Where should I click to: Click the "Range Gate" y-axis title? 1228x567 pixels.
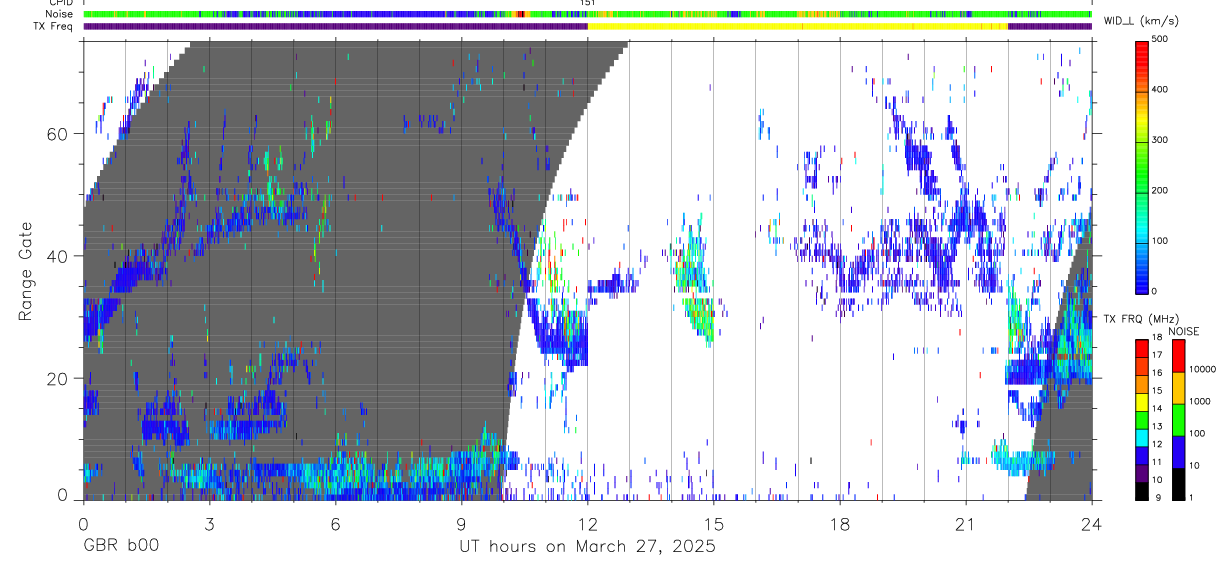pyautogui.click(x=27, y=271)
